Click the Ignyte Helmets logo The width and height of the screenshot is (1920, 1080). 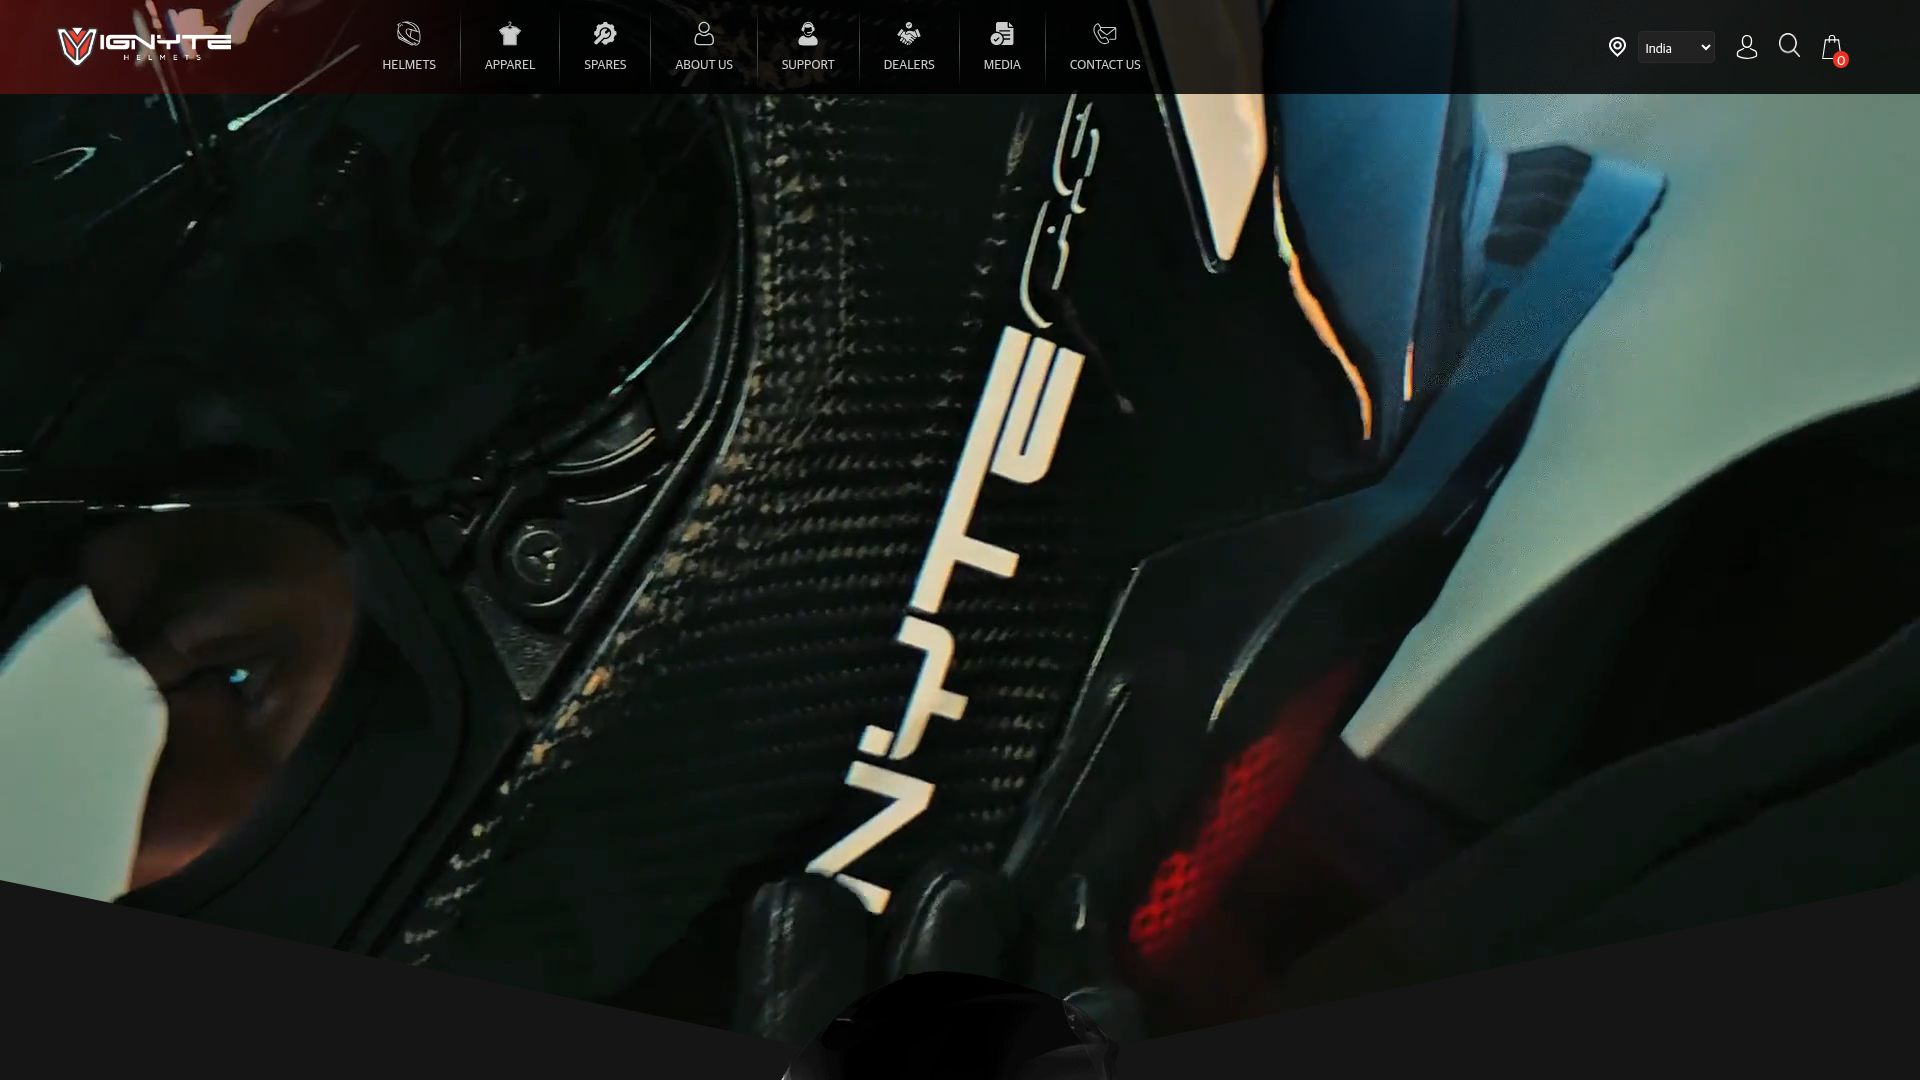[x=144, y=46]
